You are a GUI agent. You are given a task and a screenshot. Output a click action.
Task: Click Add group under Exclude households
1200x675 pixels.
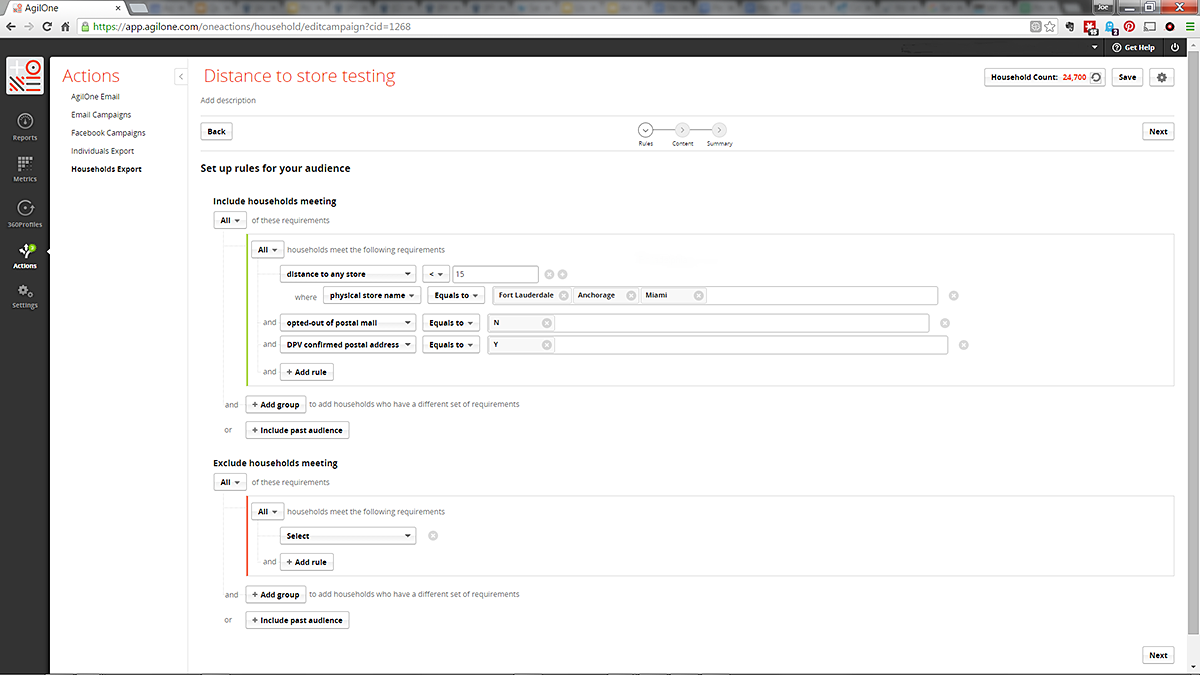click(x=275, y=594)
